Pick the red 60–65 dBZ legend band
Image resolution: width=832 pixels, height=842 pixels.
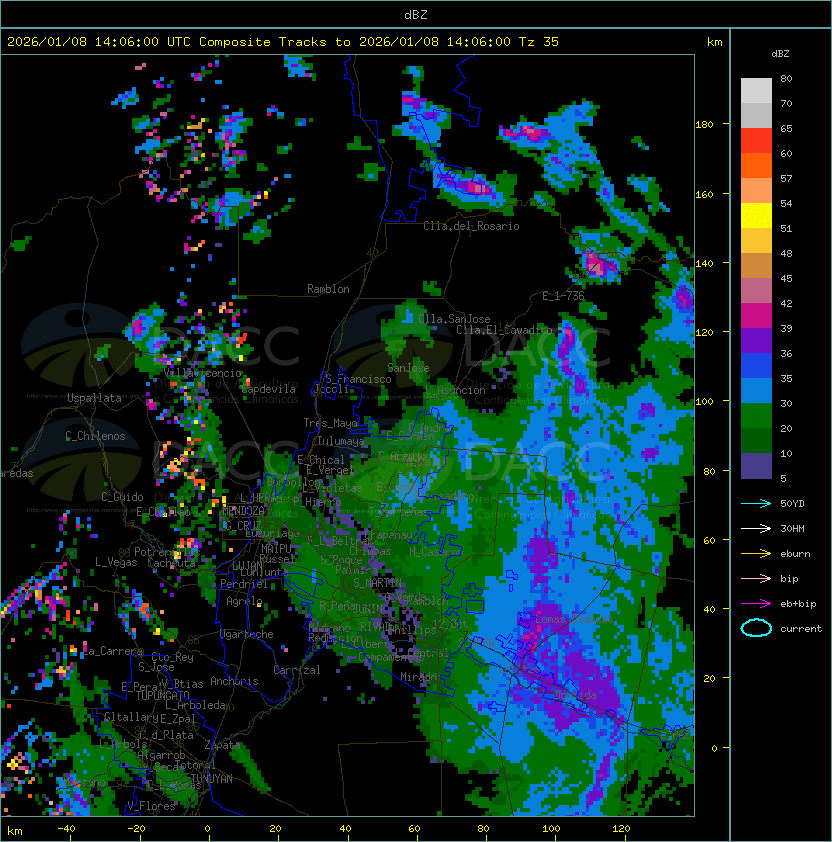coord(756,141)
